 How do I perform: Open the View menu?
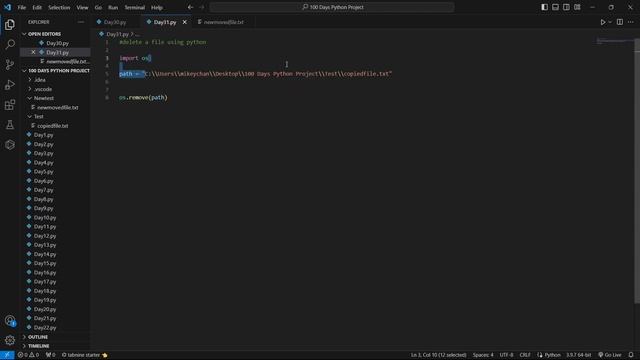click(82, 7)
